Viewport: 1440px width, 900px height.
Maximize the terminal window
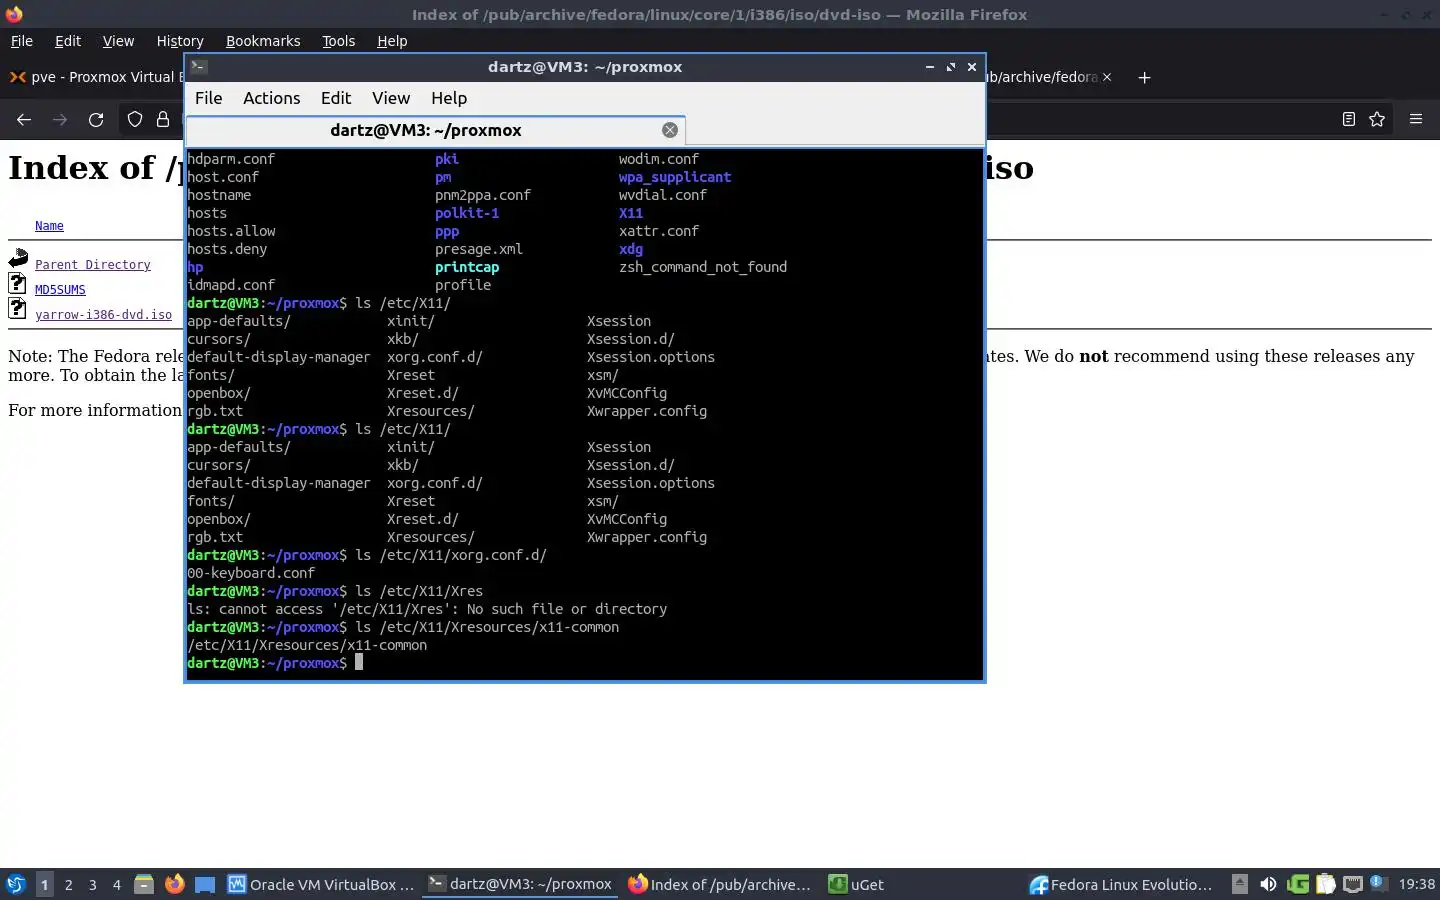pos(951,67)
